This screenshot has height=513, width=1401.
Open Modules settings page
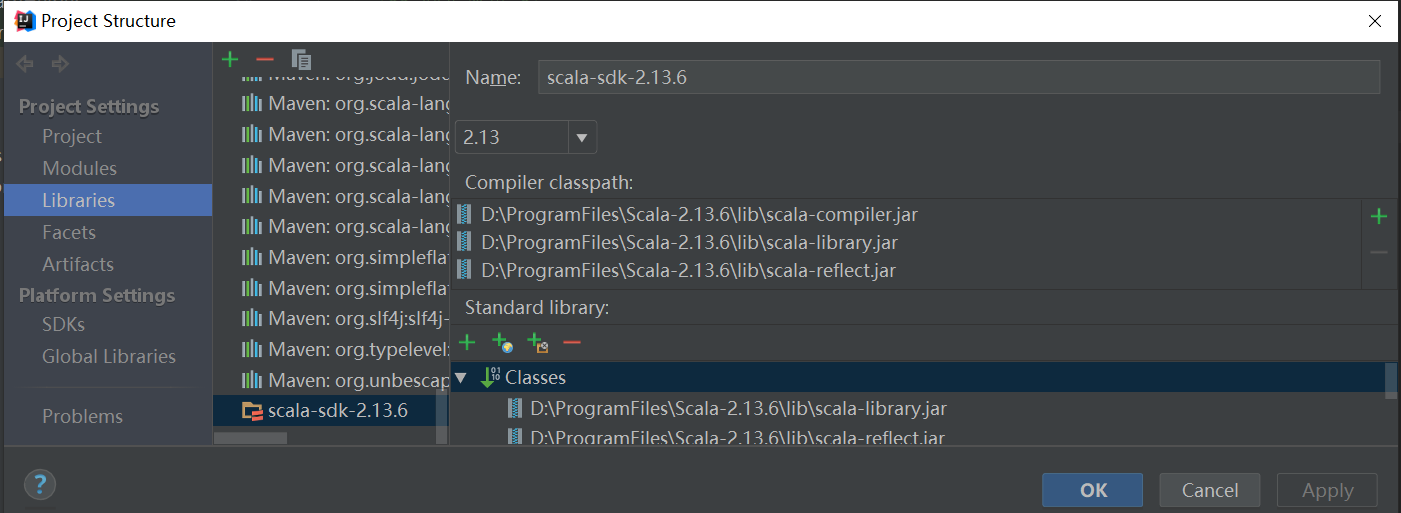[79, 168]
